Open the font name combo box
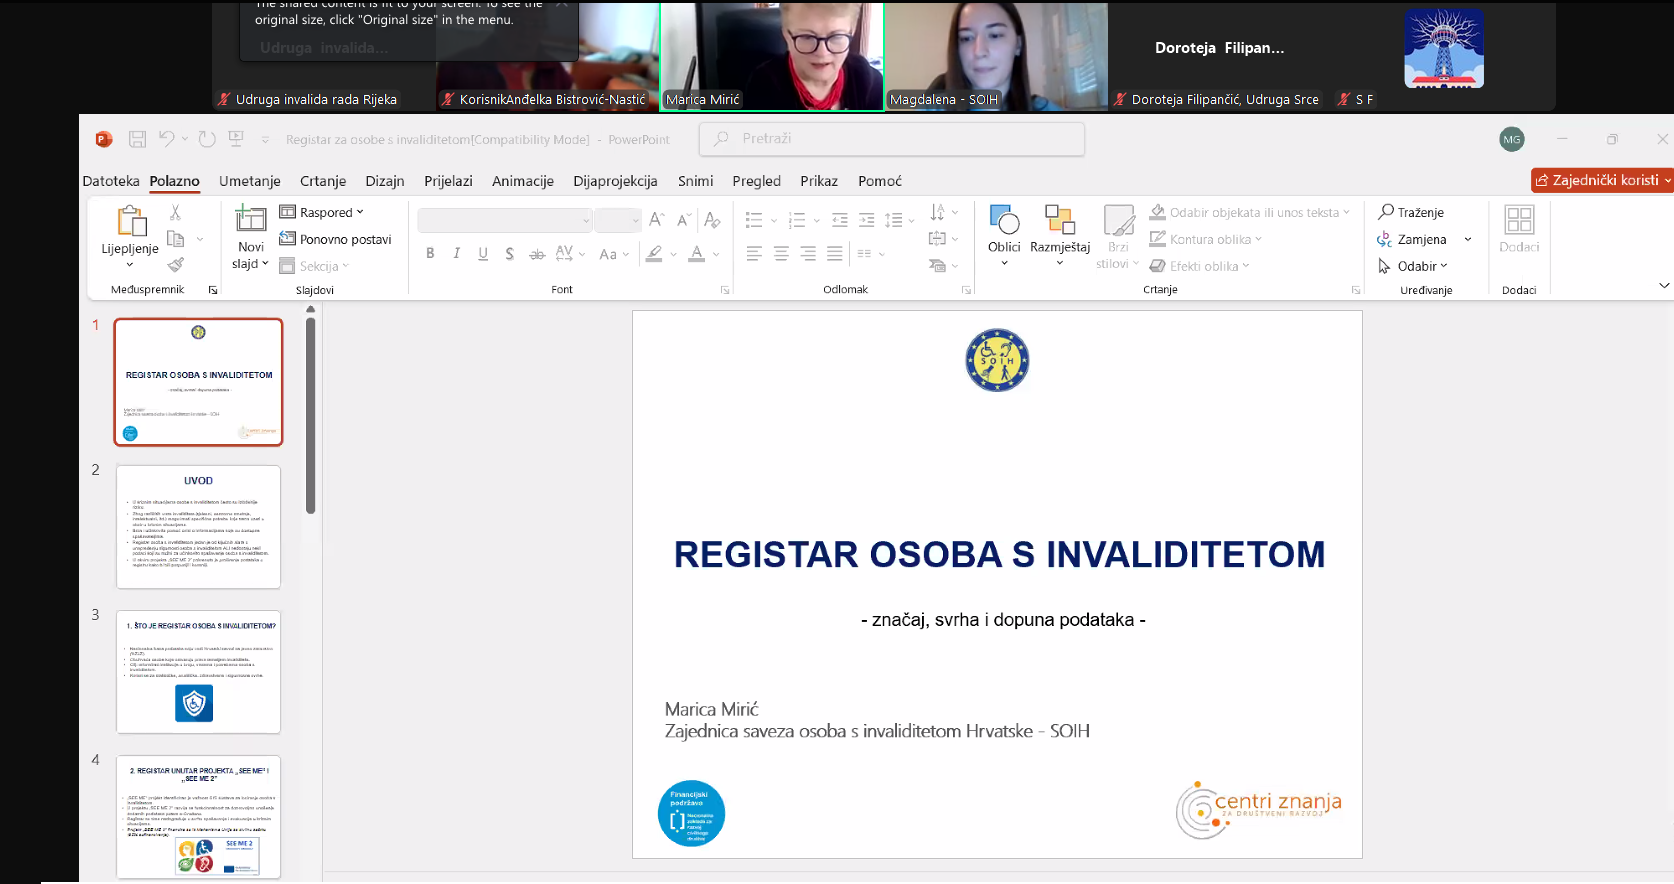1674x884 pixels. coord(505,220)
